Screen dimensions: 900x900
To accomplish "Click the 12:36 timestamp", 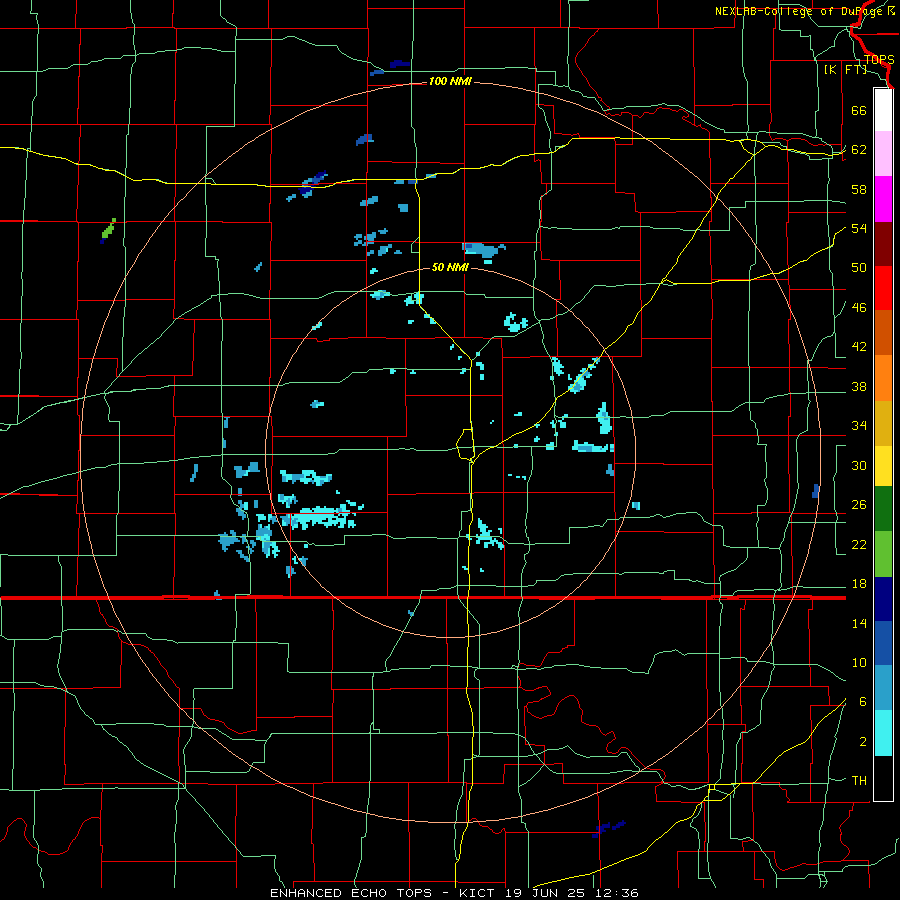I will (618, 893).
